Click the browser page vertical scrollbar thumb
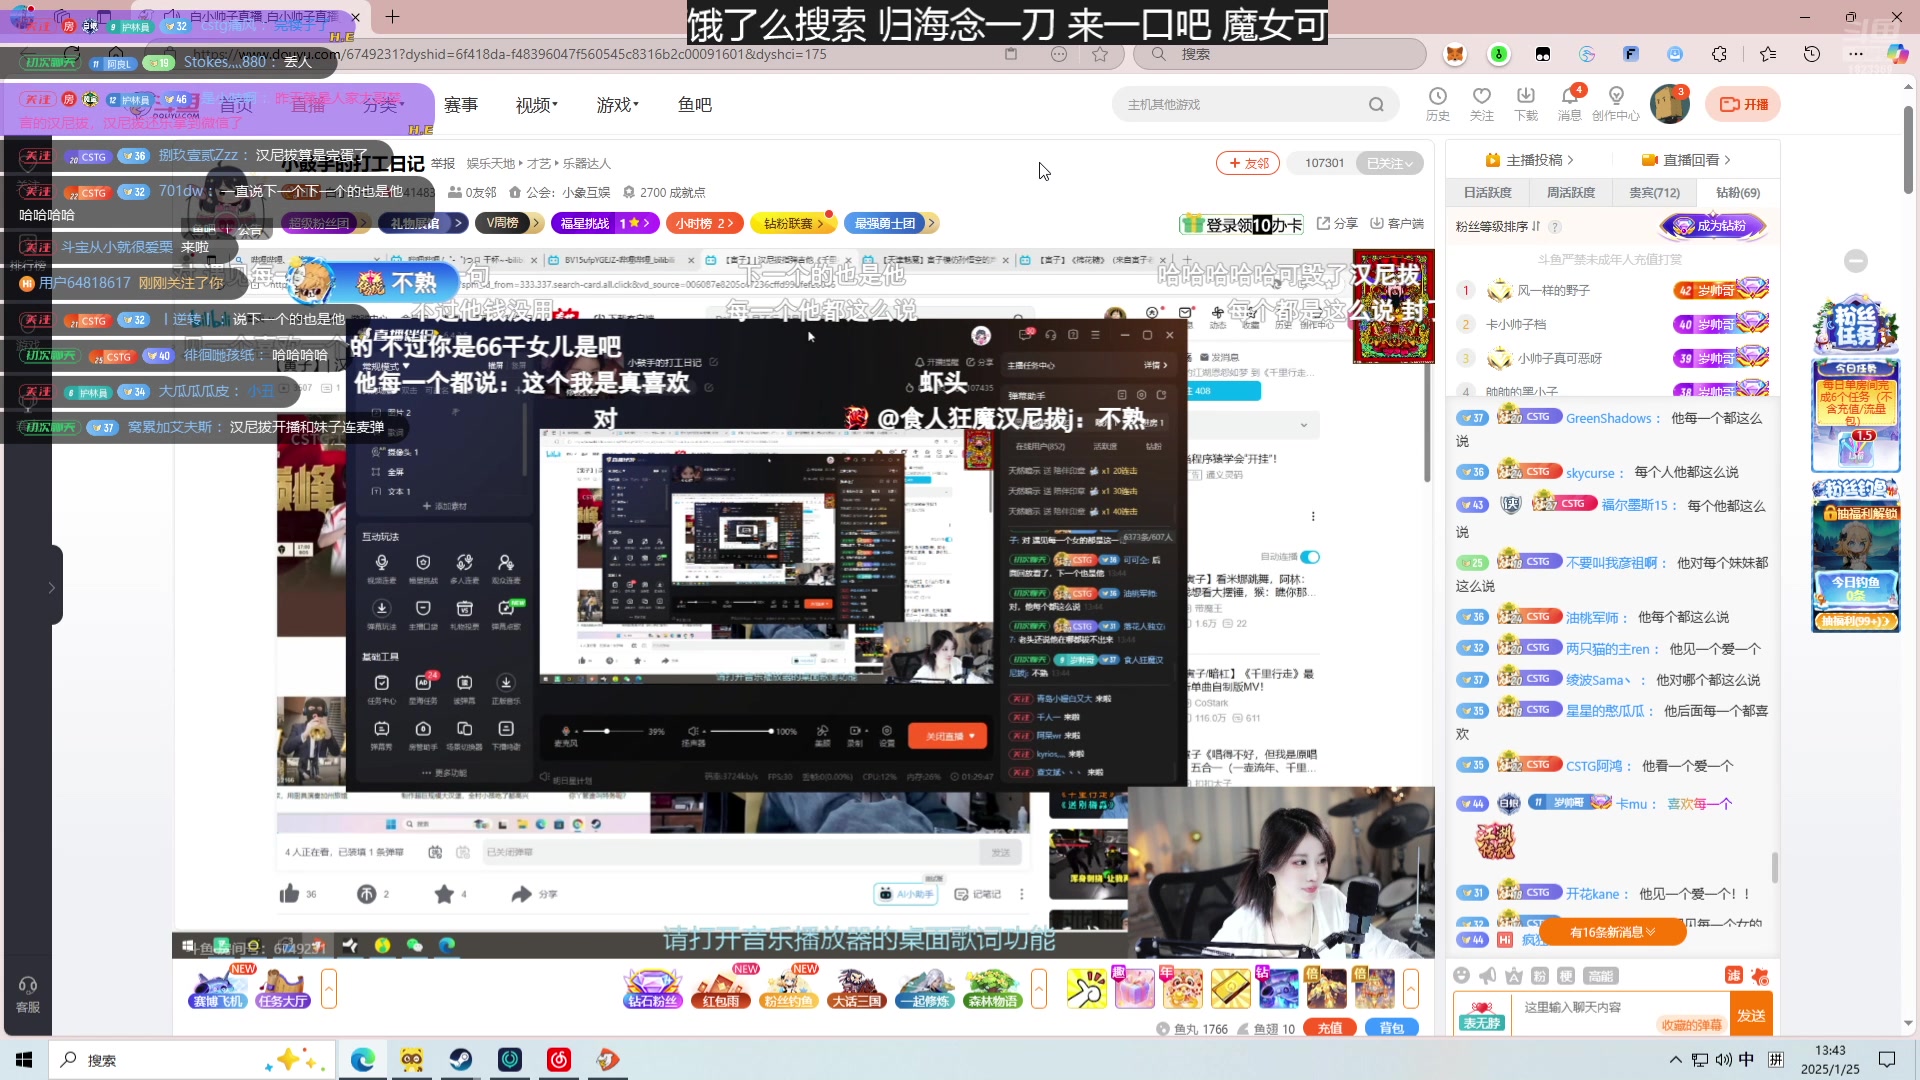 point(1908,150)
